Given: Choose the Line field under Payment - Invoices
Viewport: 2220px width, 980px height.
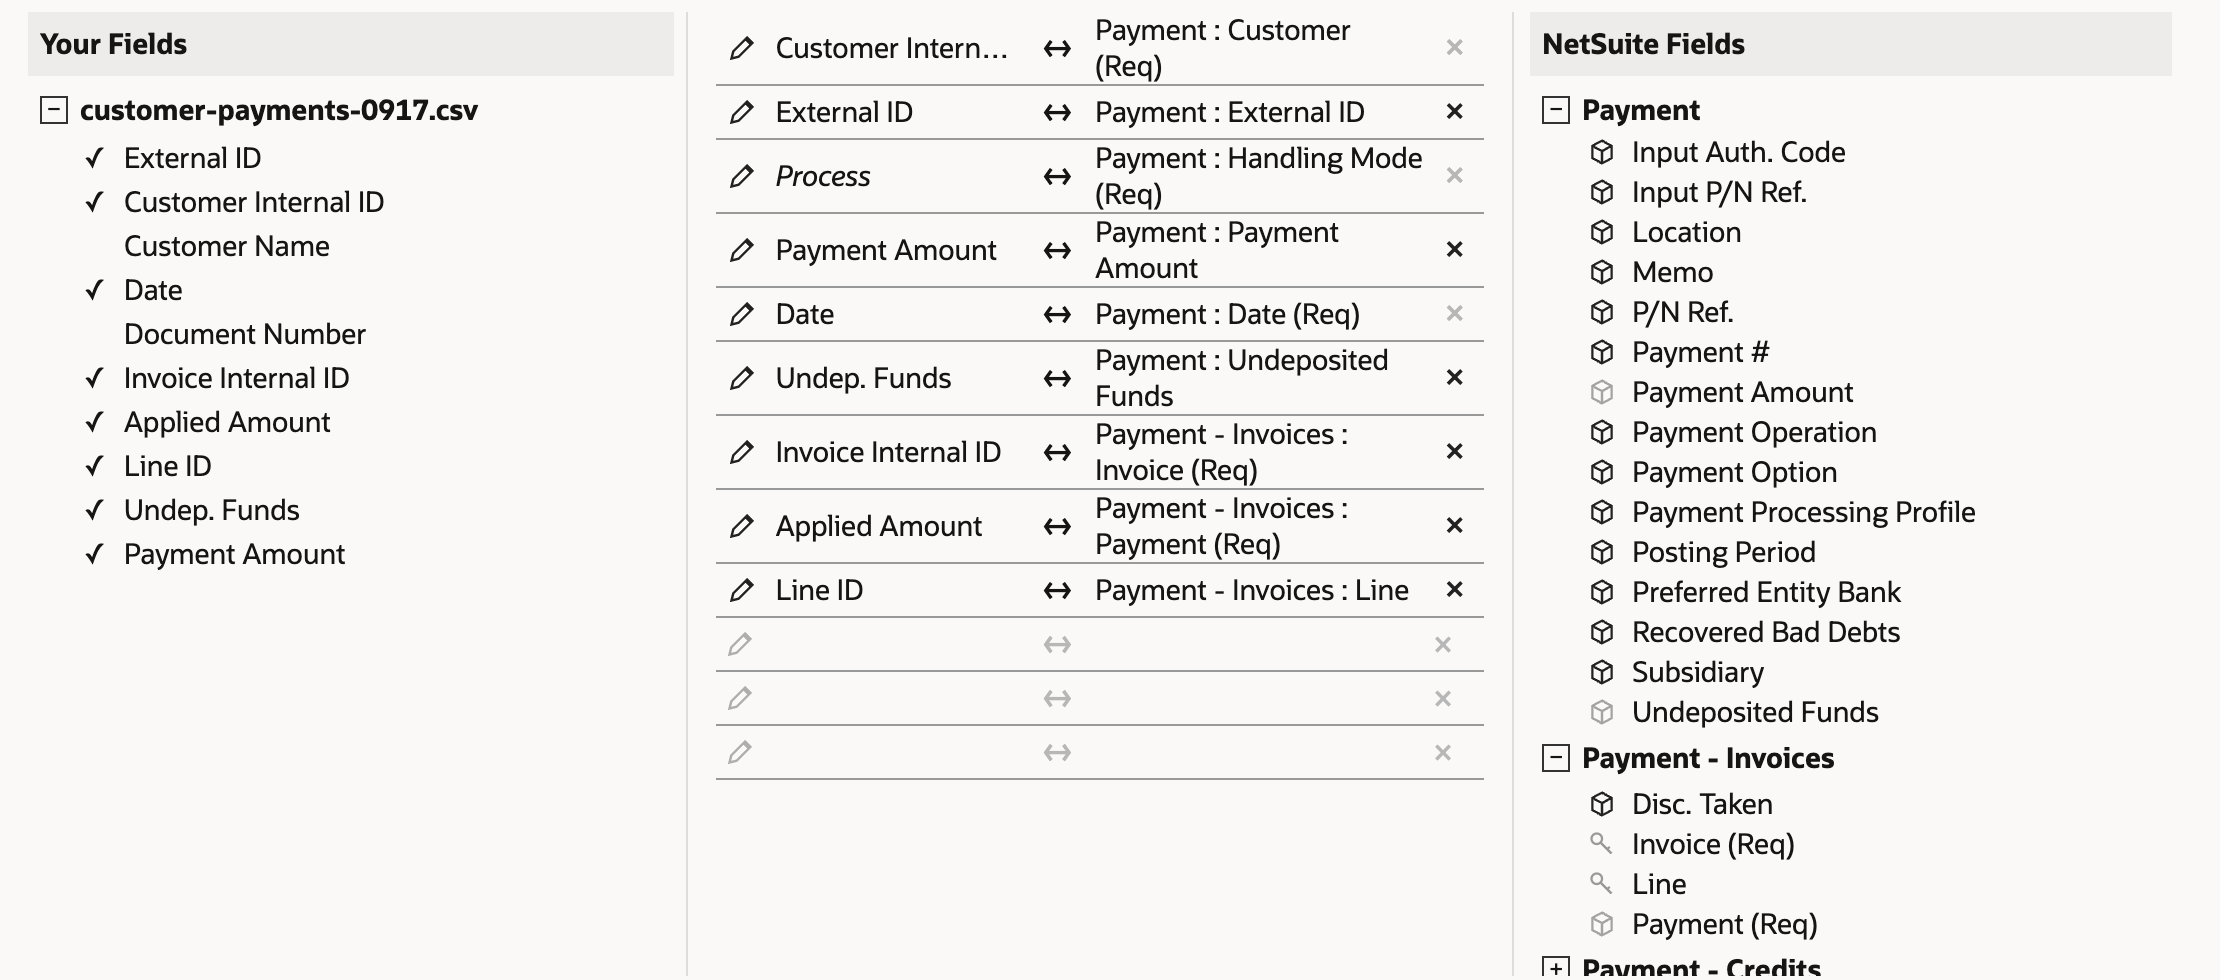Looking at the screenshot, I should point(1659,884).
